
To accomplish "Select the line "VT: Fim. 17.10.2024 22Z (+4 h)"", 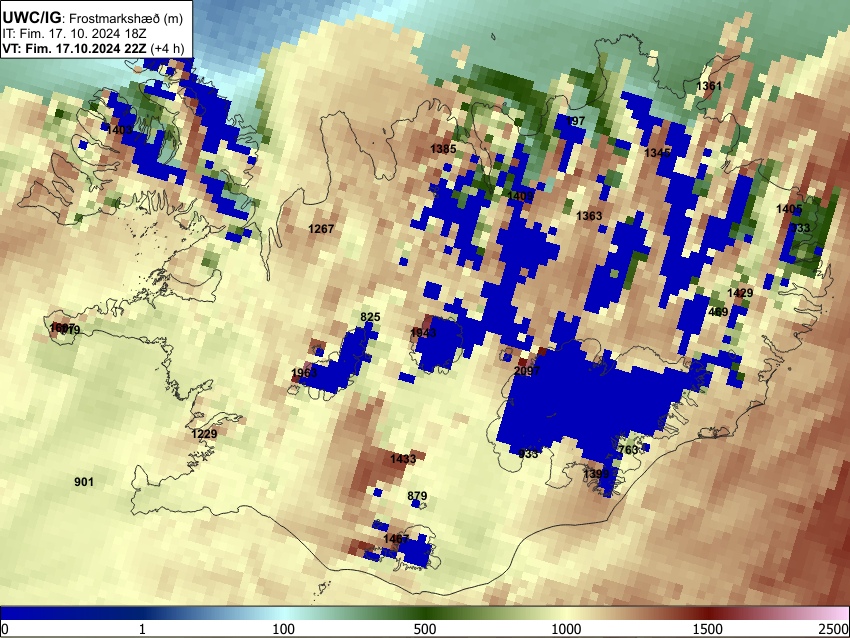I will coord(93,48).
